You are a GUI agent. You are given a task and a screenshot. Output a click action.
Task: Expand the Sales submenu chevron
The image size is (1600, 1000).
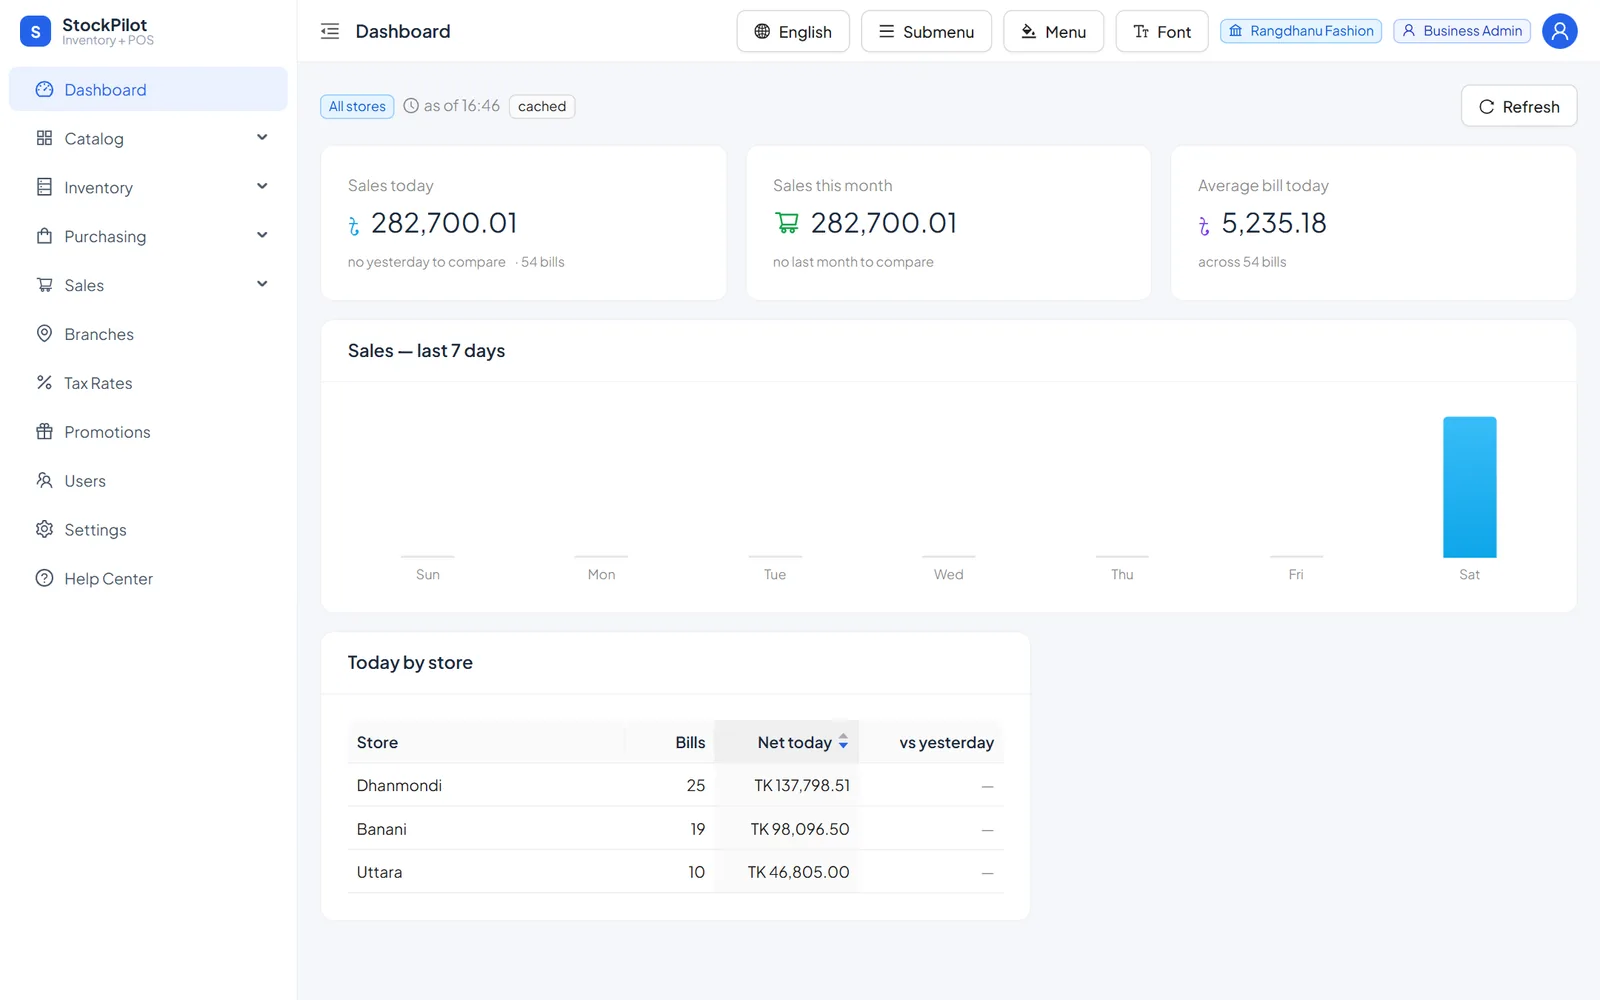(262, 285)
